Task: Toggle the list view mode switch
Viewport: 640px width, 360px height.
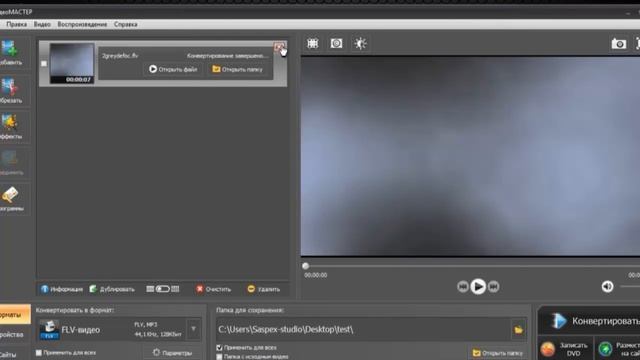Action: click(x=162, y=289)
